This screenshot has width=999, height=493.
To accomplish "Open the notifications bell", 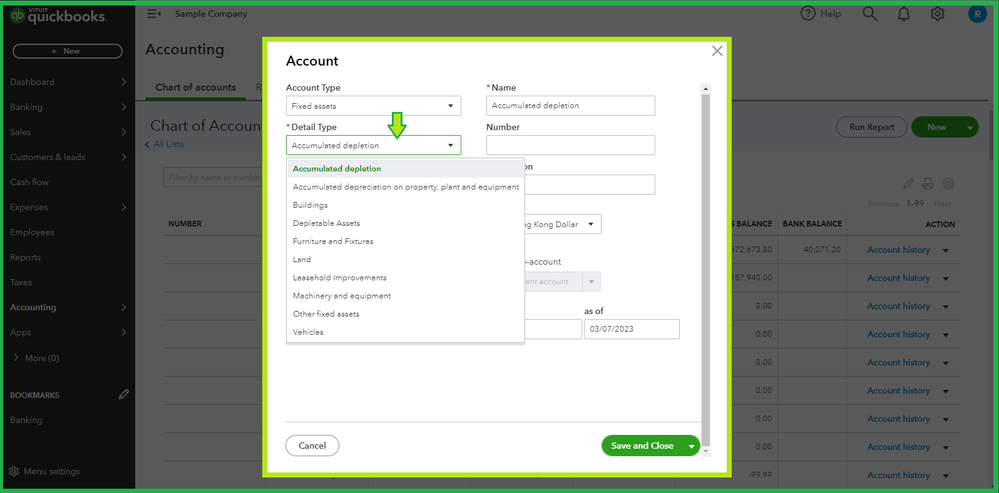I will tap(903, 13).
